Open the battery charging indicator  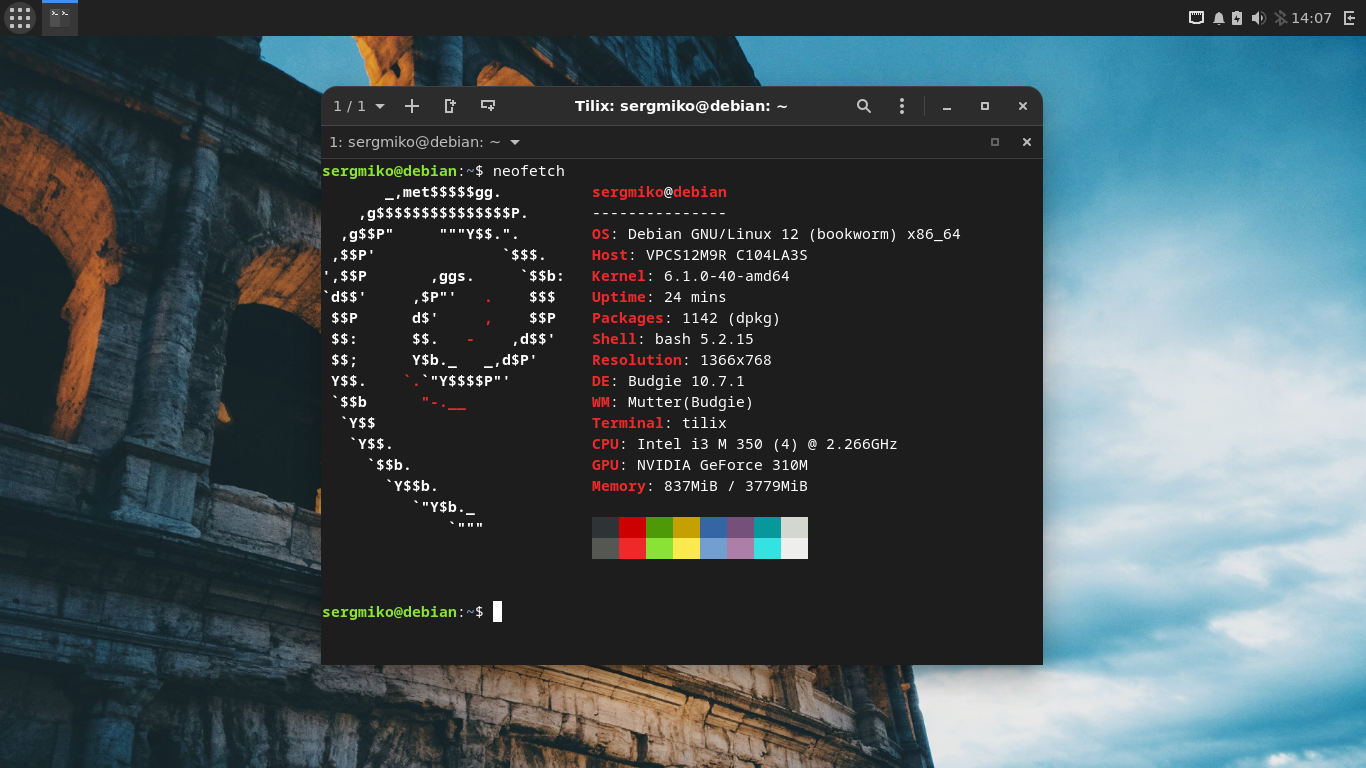pyautogui.click(x=1238, y=18)
